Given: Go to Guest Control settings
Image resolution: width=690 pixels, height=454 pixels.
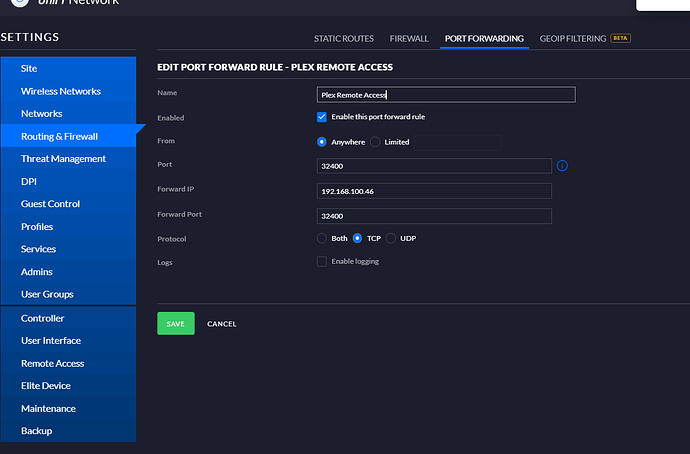Looking at the screenshot, I should click(68, 204).
